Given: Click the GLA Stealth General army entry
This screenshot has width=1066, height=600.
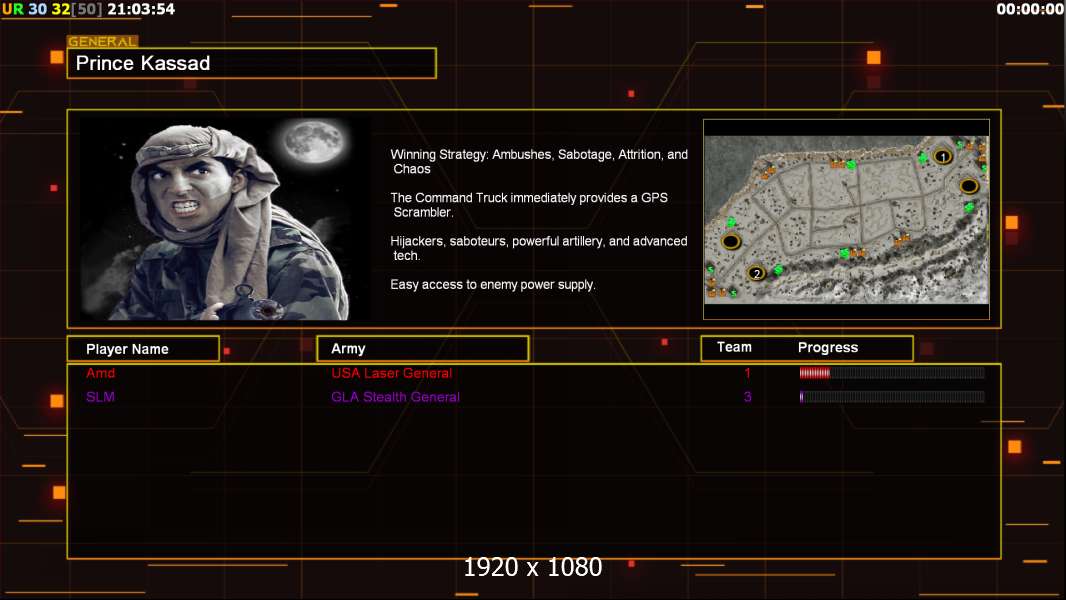Looking at the screenshot, I should (x=396, y=397).
